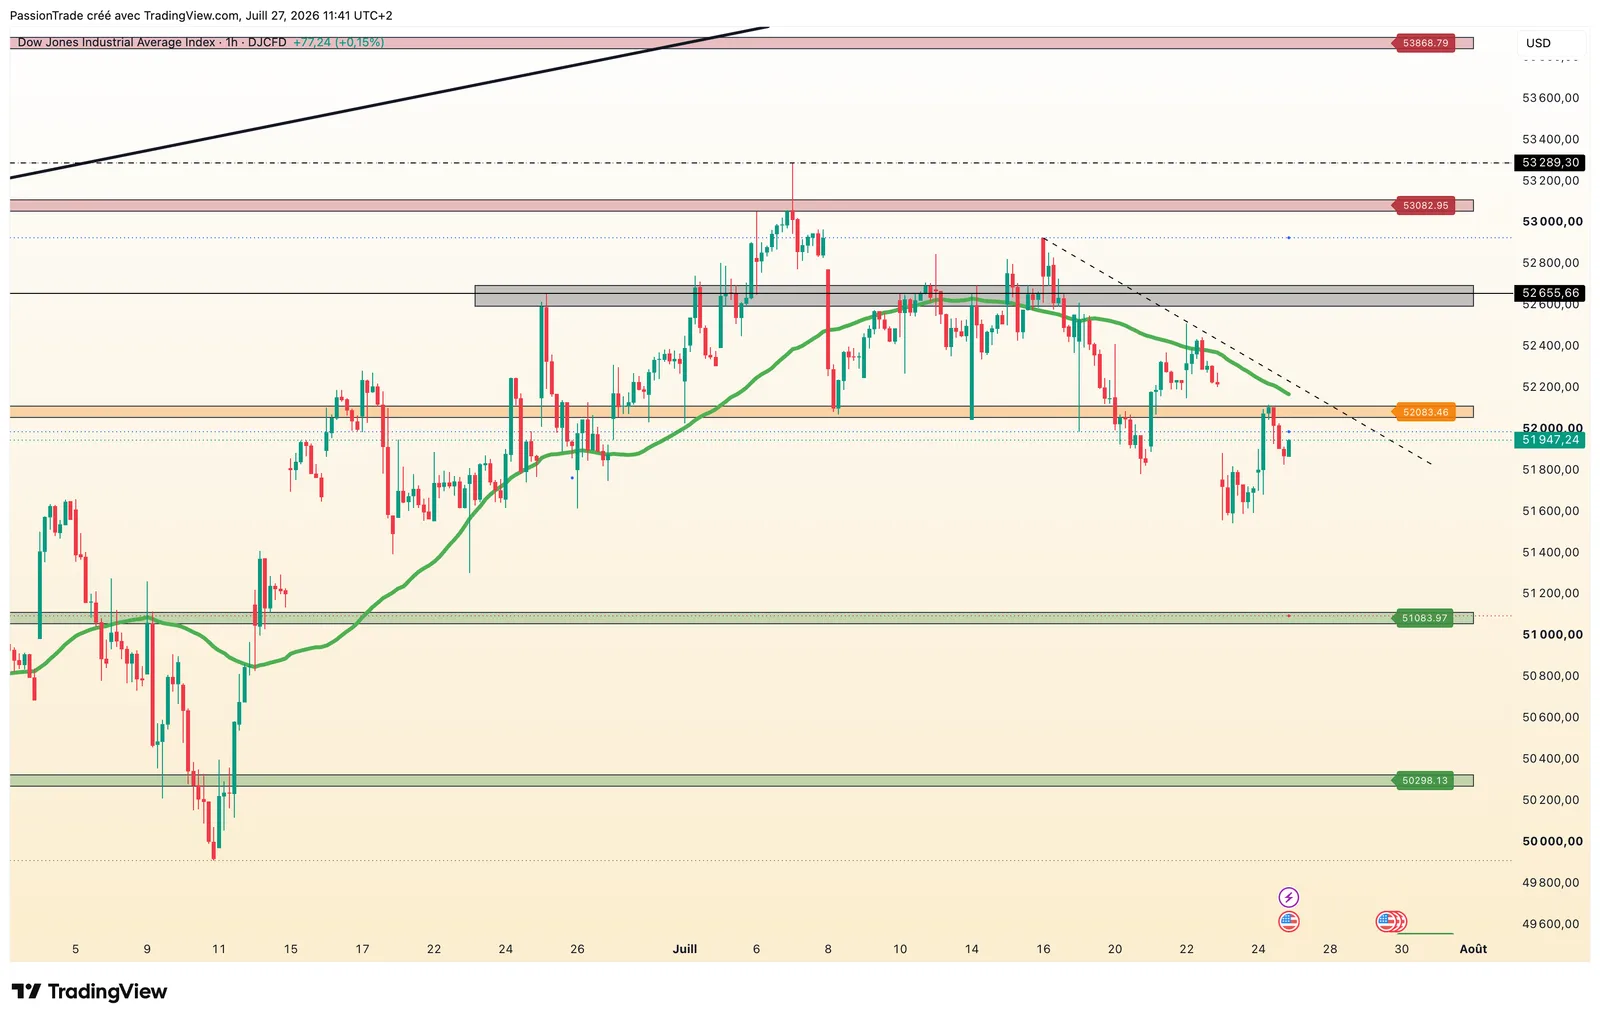Click date 24 left of 26 on time axis
The width and height of the screenshot is (1600, 1021).
[x=506, y=949]
